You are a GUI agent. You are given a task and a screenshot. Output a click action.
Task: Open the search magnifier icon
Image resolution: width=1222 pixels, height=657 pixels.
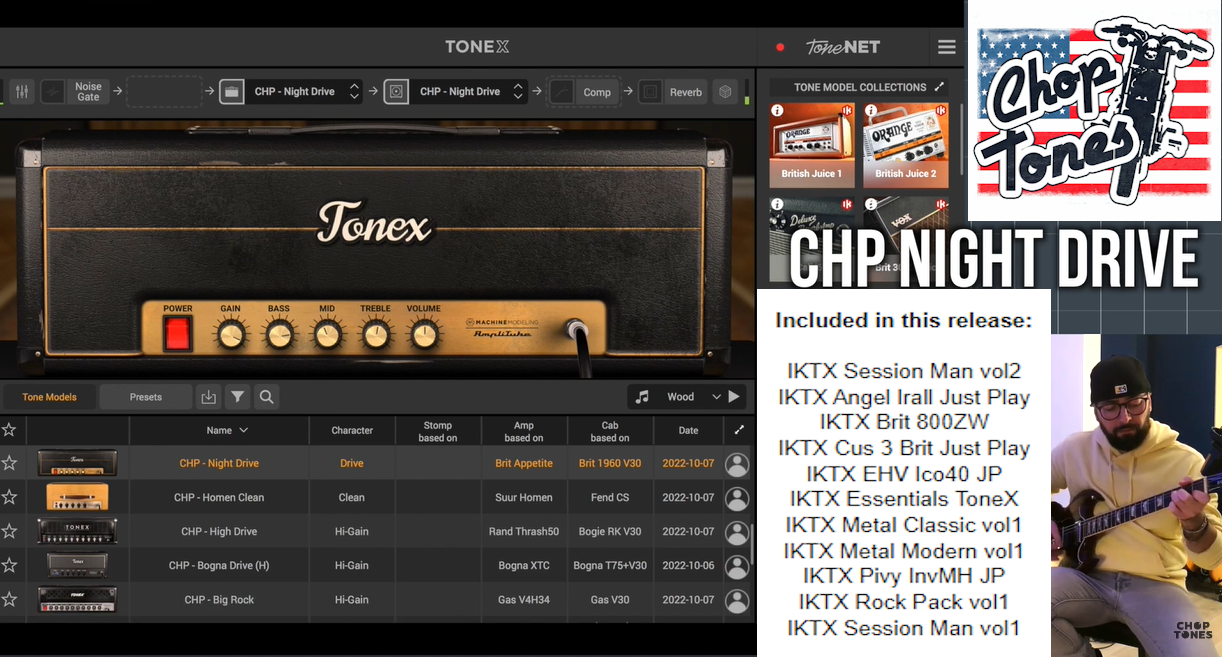pyautogui.click(x=267, y=397)
